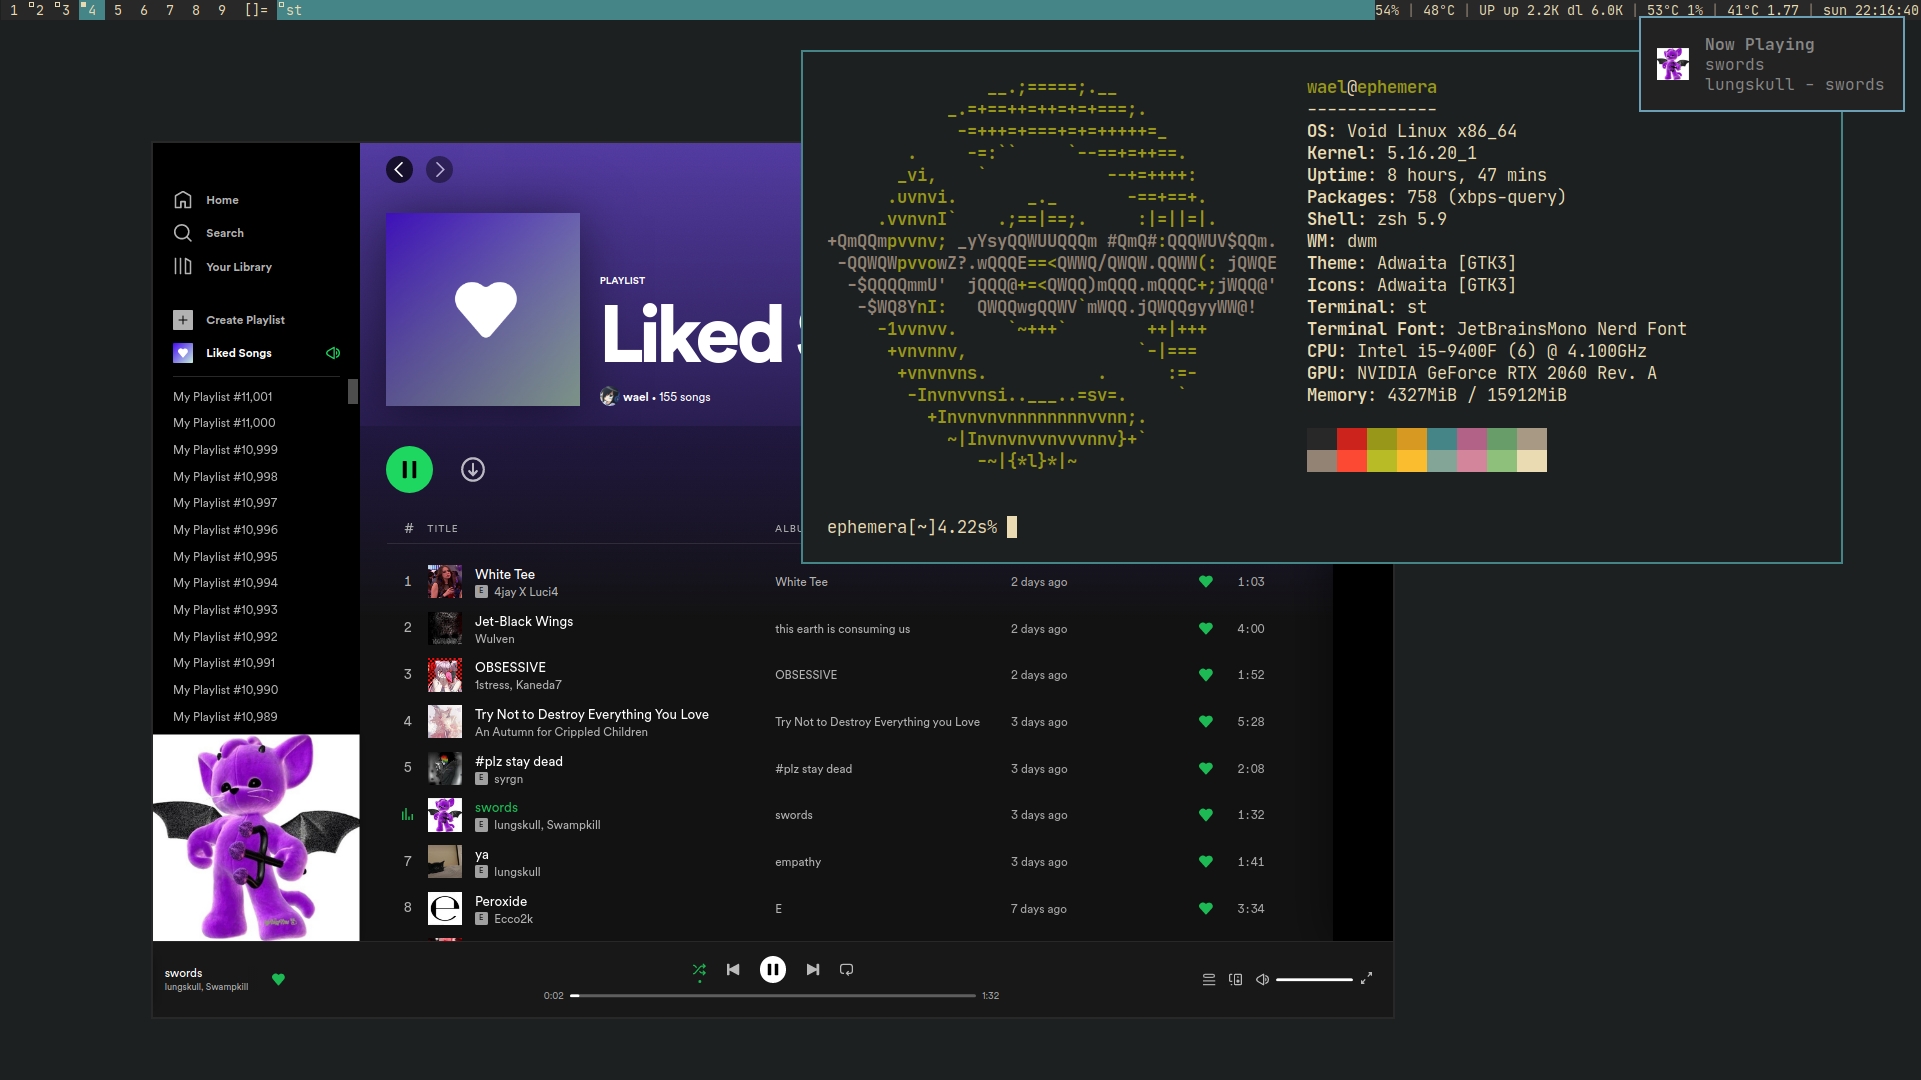Click the playlist sidebar scrollbar handle
This screenshot has width=1921, height=1080.
[353, 391]
